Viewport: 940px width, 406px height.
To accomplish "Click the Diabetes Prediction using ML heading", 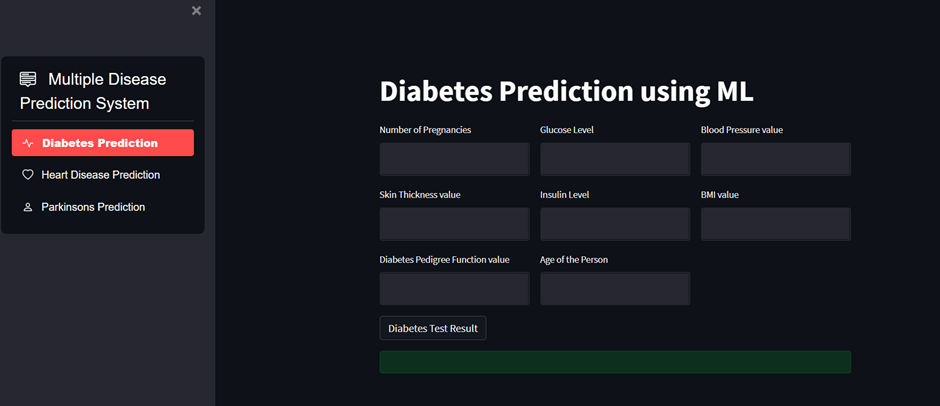I will (567, 92).
